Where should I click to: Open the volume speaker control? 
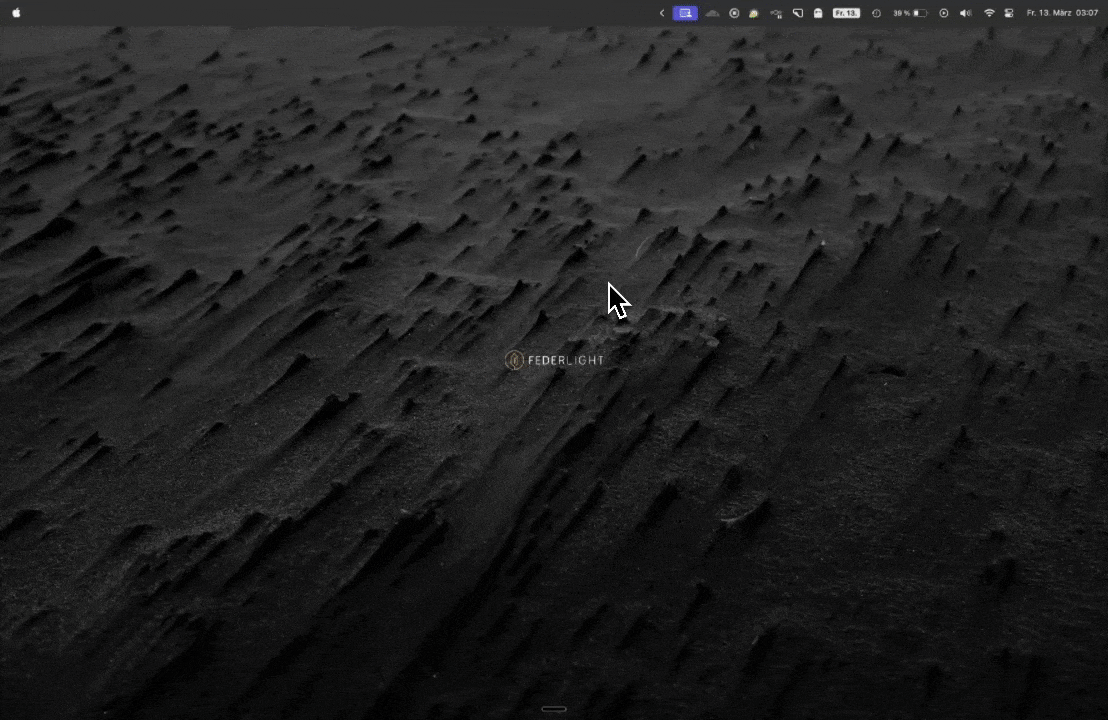point(965,13)
